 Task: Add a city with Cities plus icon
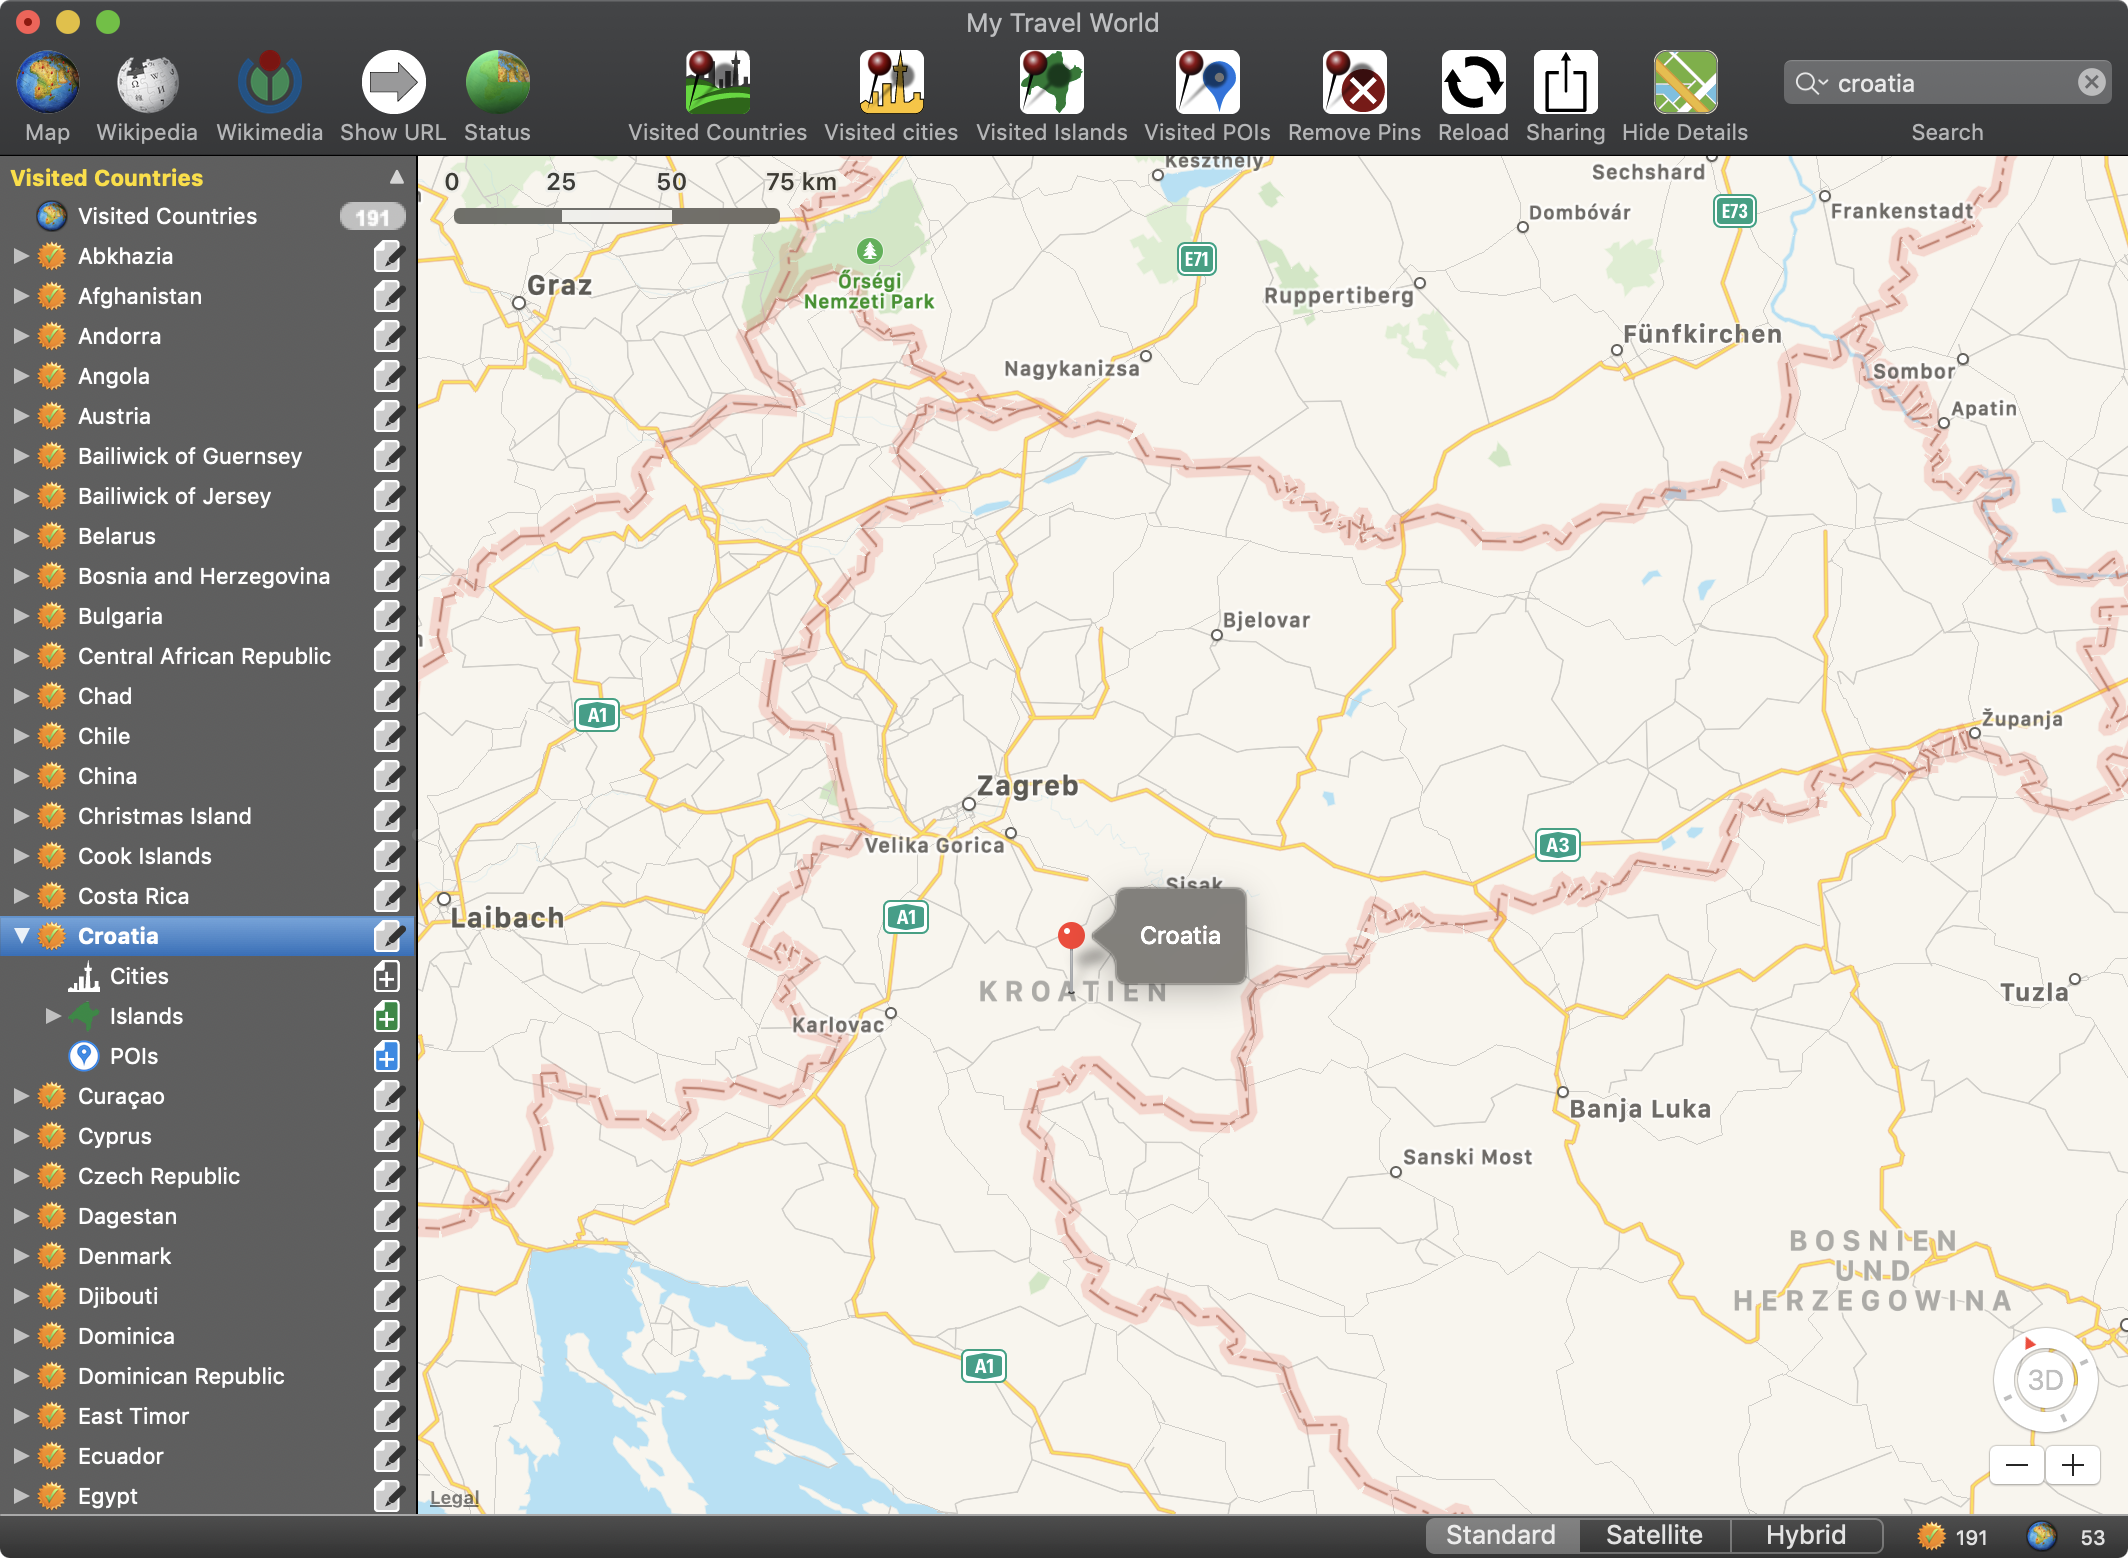(387, 976)
